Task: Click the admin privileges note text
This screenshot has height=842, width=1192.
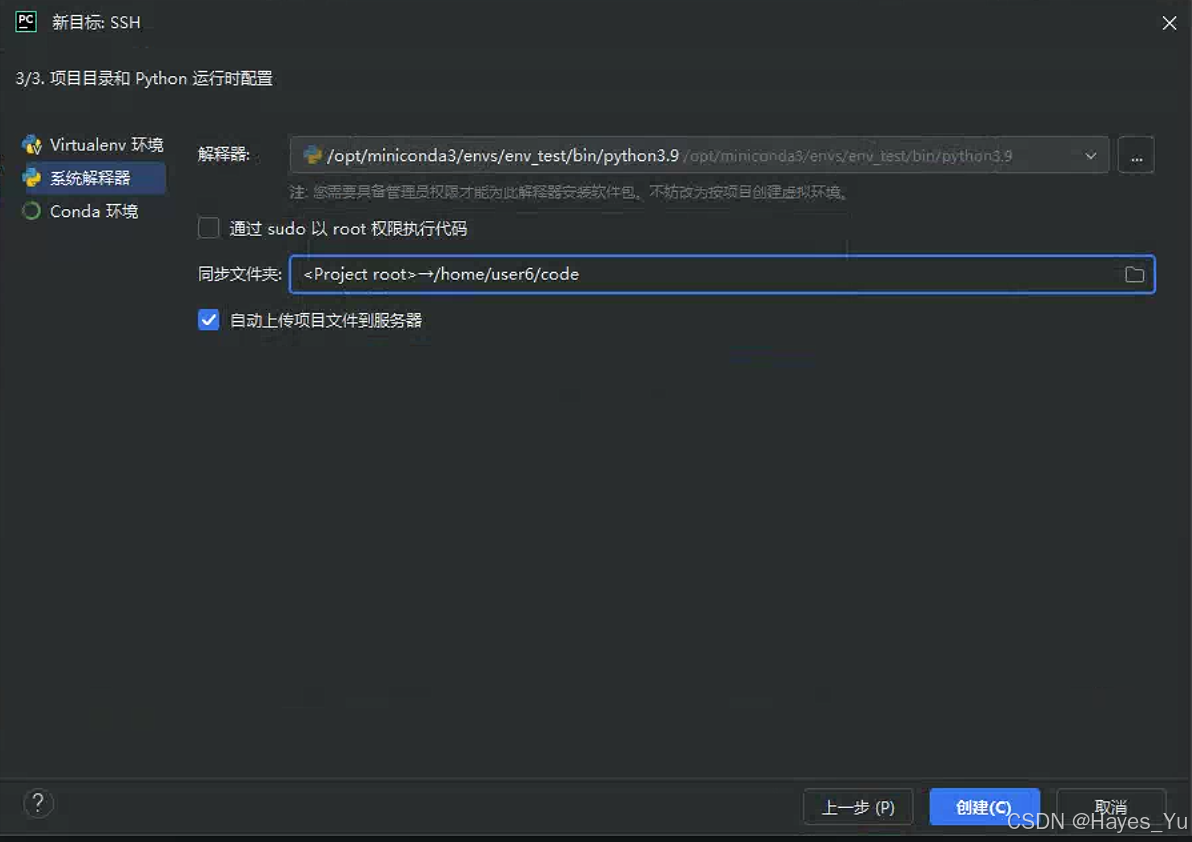Action: [568, 192]
